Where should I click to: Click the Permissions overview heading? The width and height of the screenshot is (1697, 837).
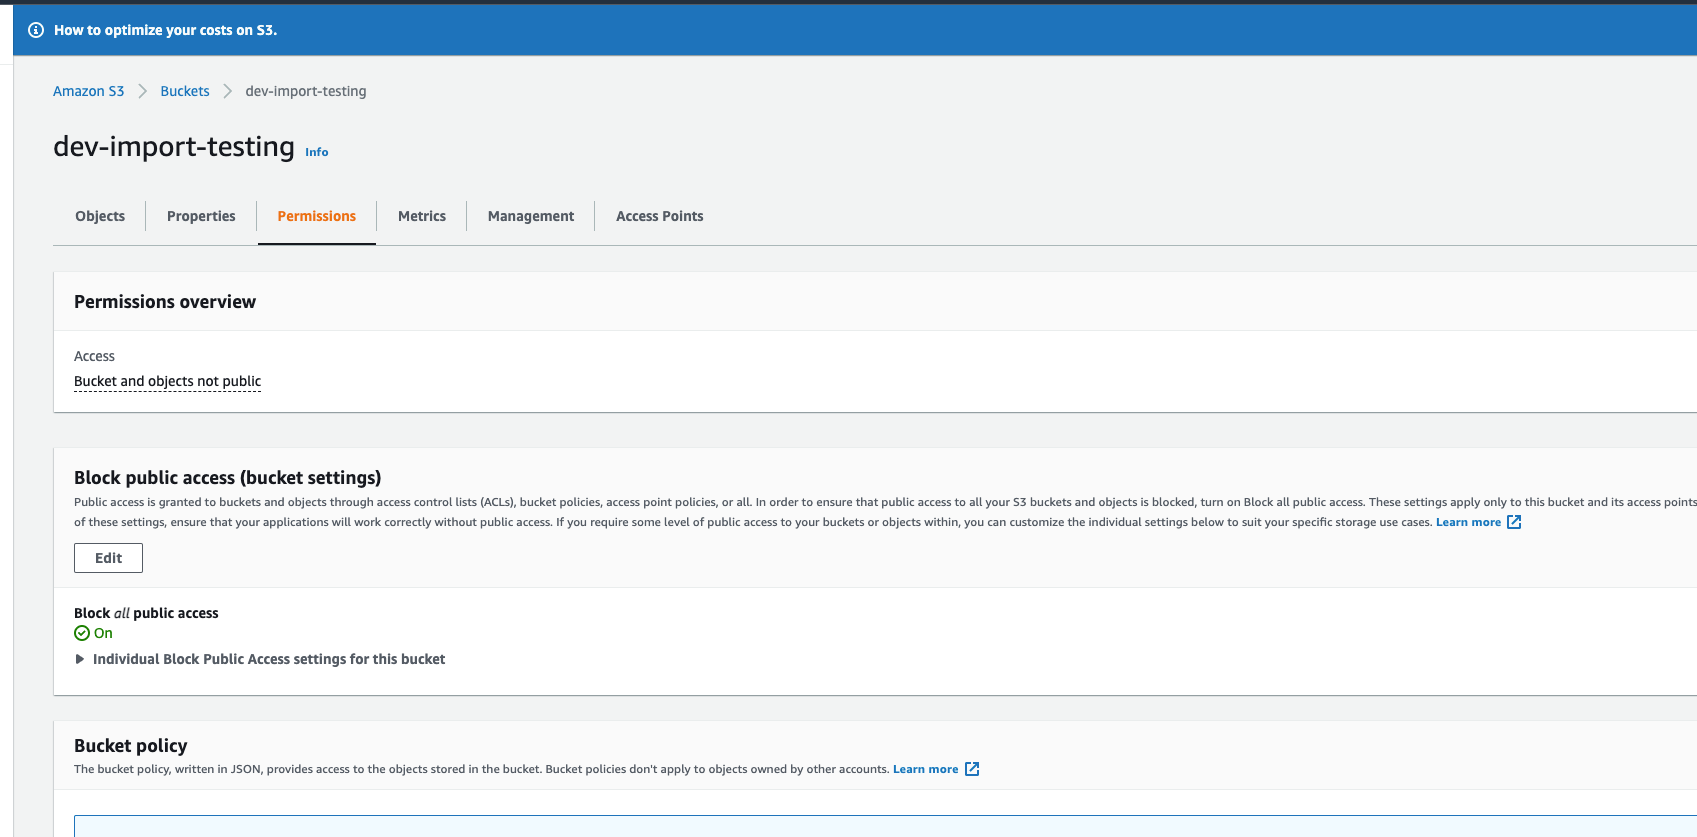point(165,302)
